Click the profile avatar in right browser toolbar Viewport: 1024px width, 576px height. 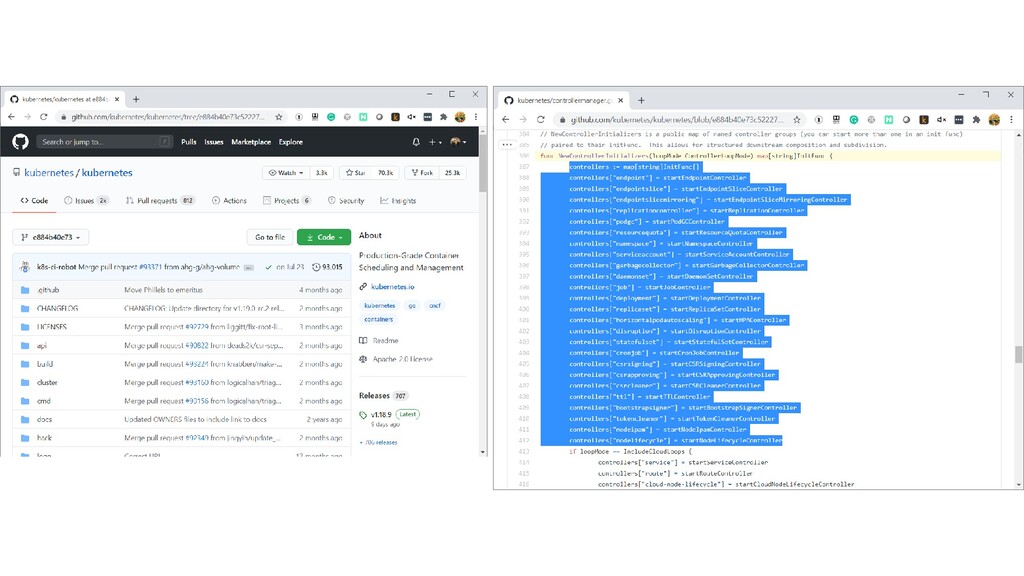[994, 120]
